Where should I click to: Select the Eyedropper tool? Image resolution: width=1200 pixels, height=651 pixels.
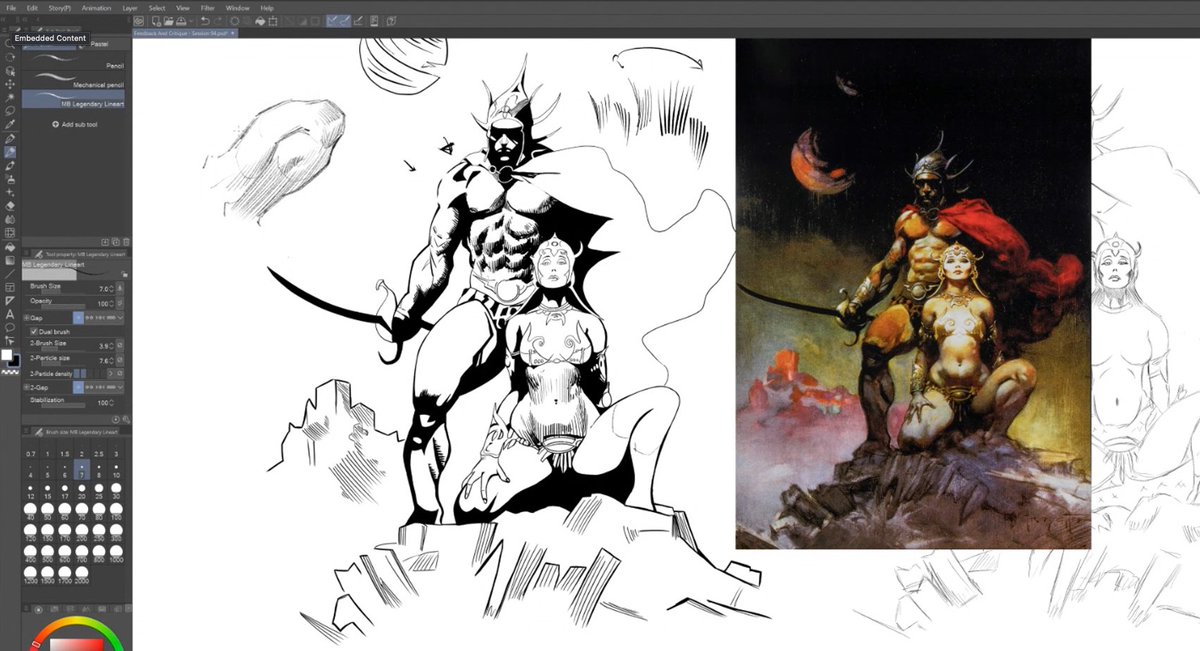(10, 125)
